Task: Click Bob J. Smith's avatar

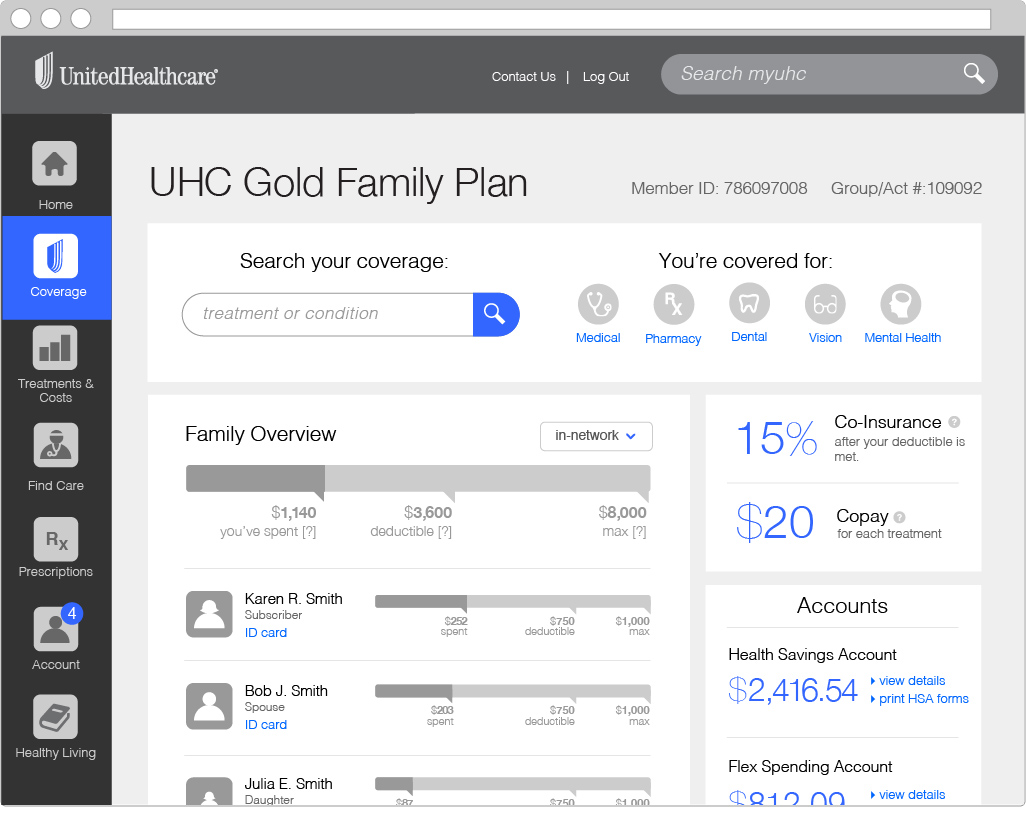Action: (209, 706)
